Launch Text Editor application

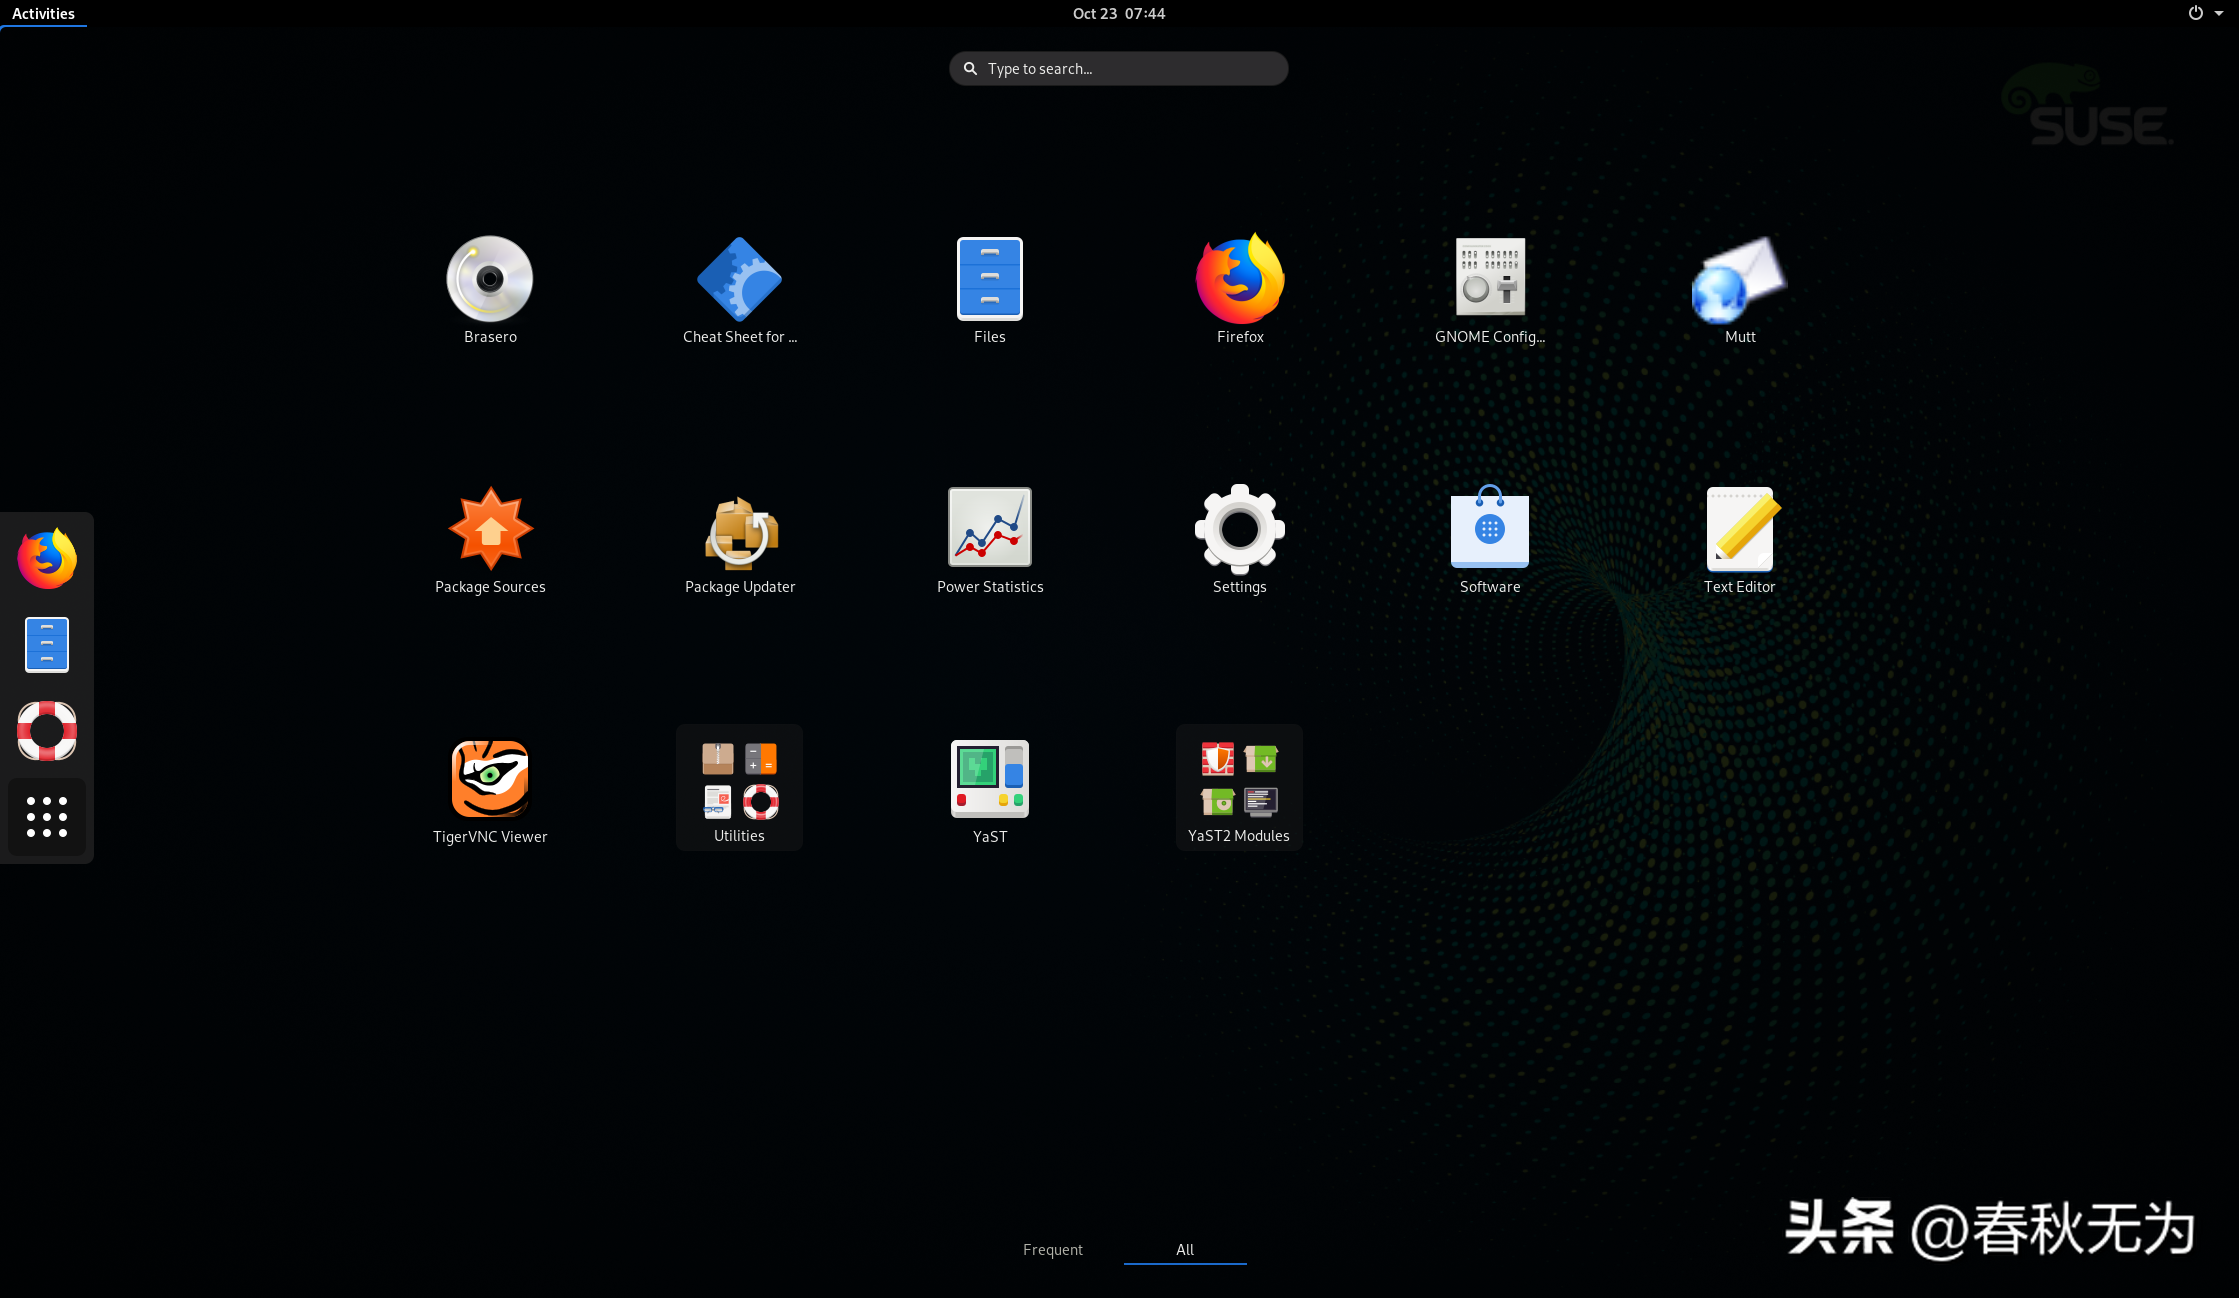click(x=1740, y=529)
